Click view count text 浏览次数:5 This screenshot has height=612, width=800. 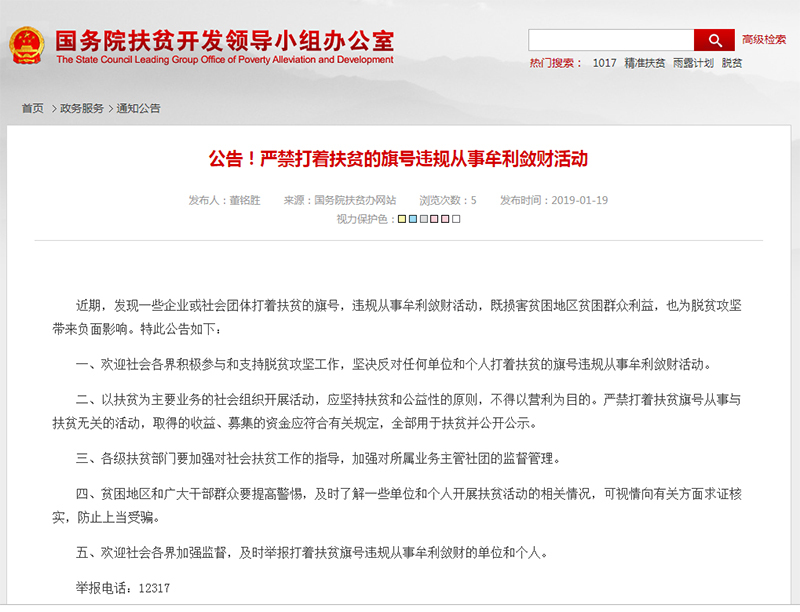click(x=448, y=200)
